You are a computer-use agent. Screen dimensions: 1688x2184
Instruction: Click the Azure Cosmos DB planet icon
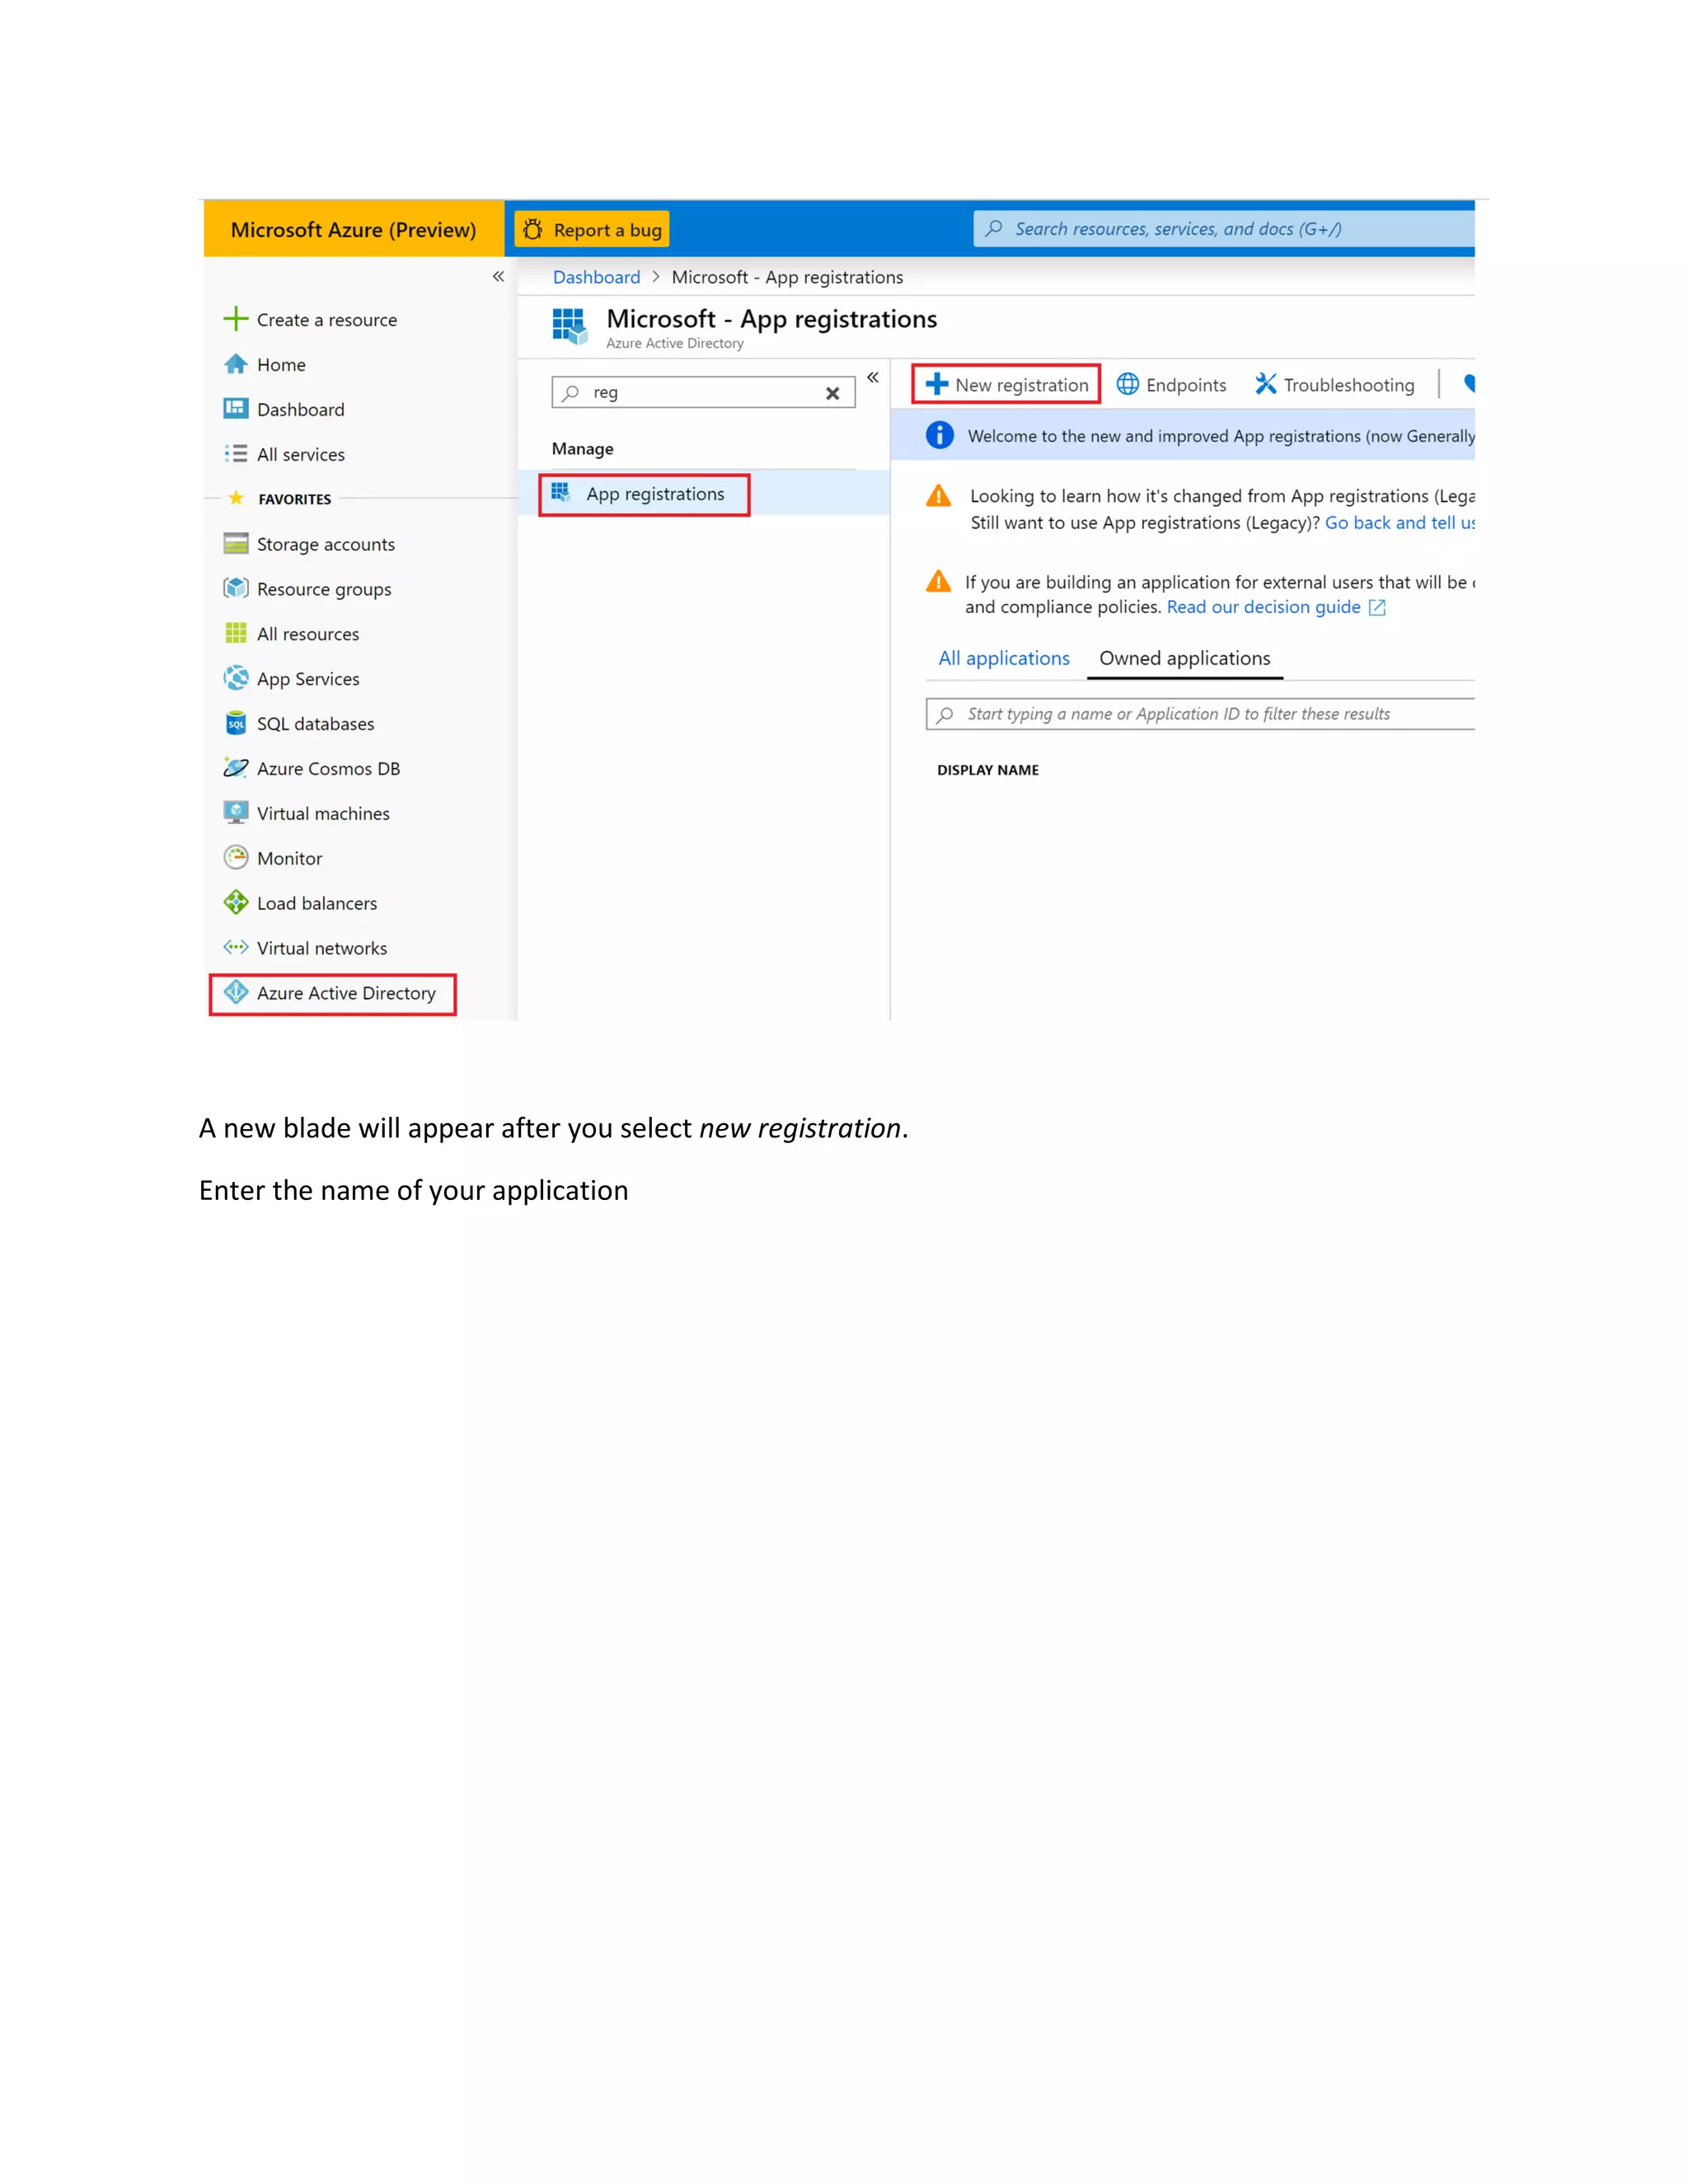(235, 768)
